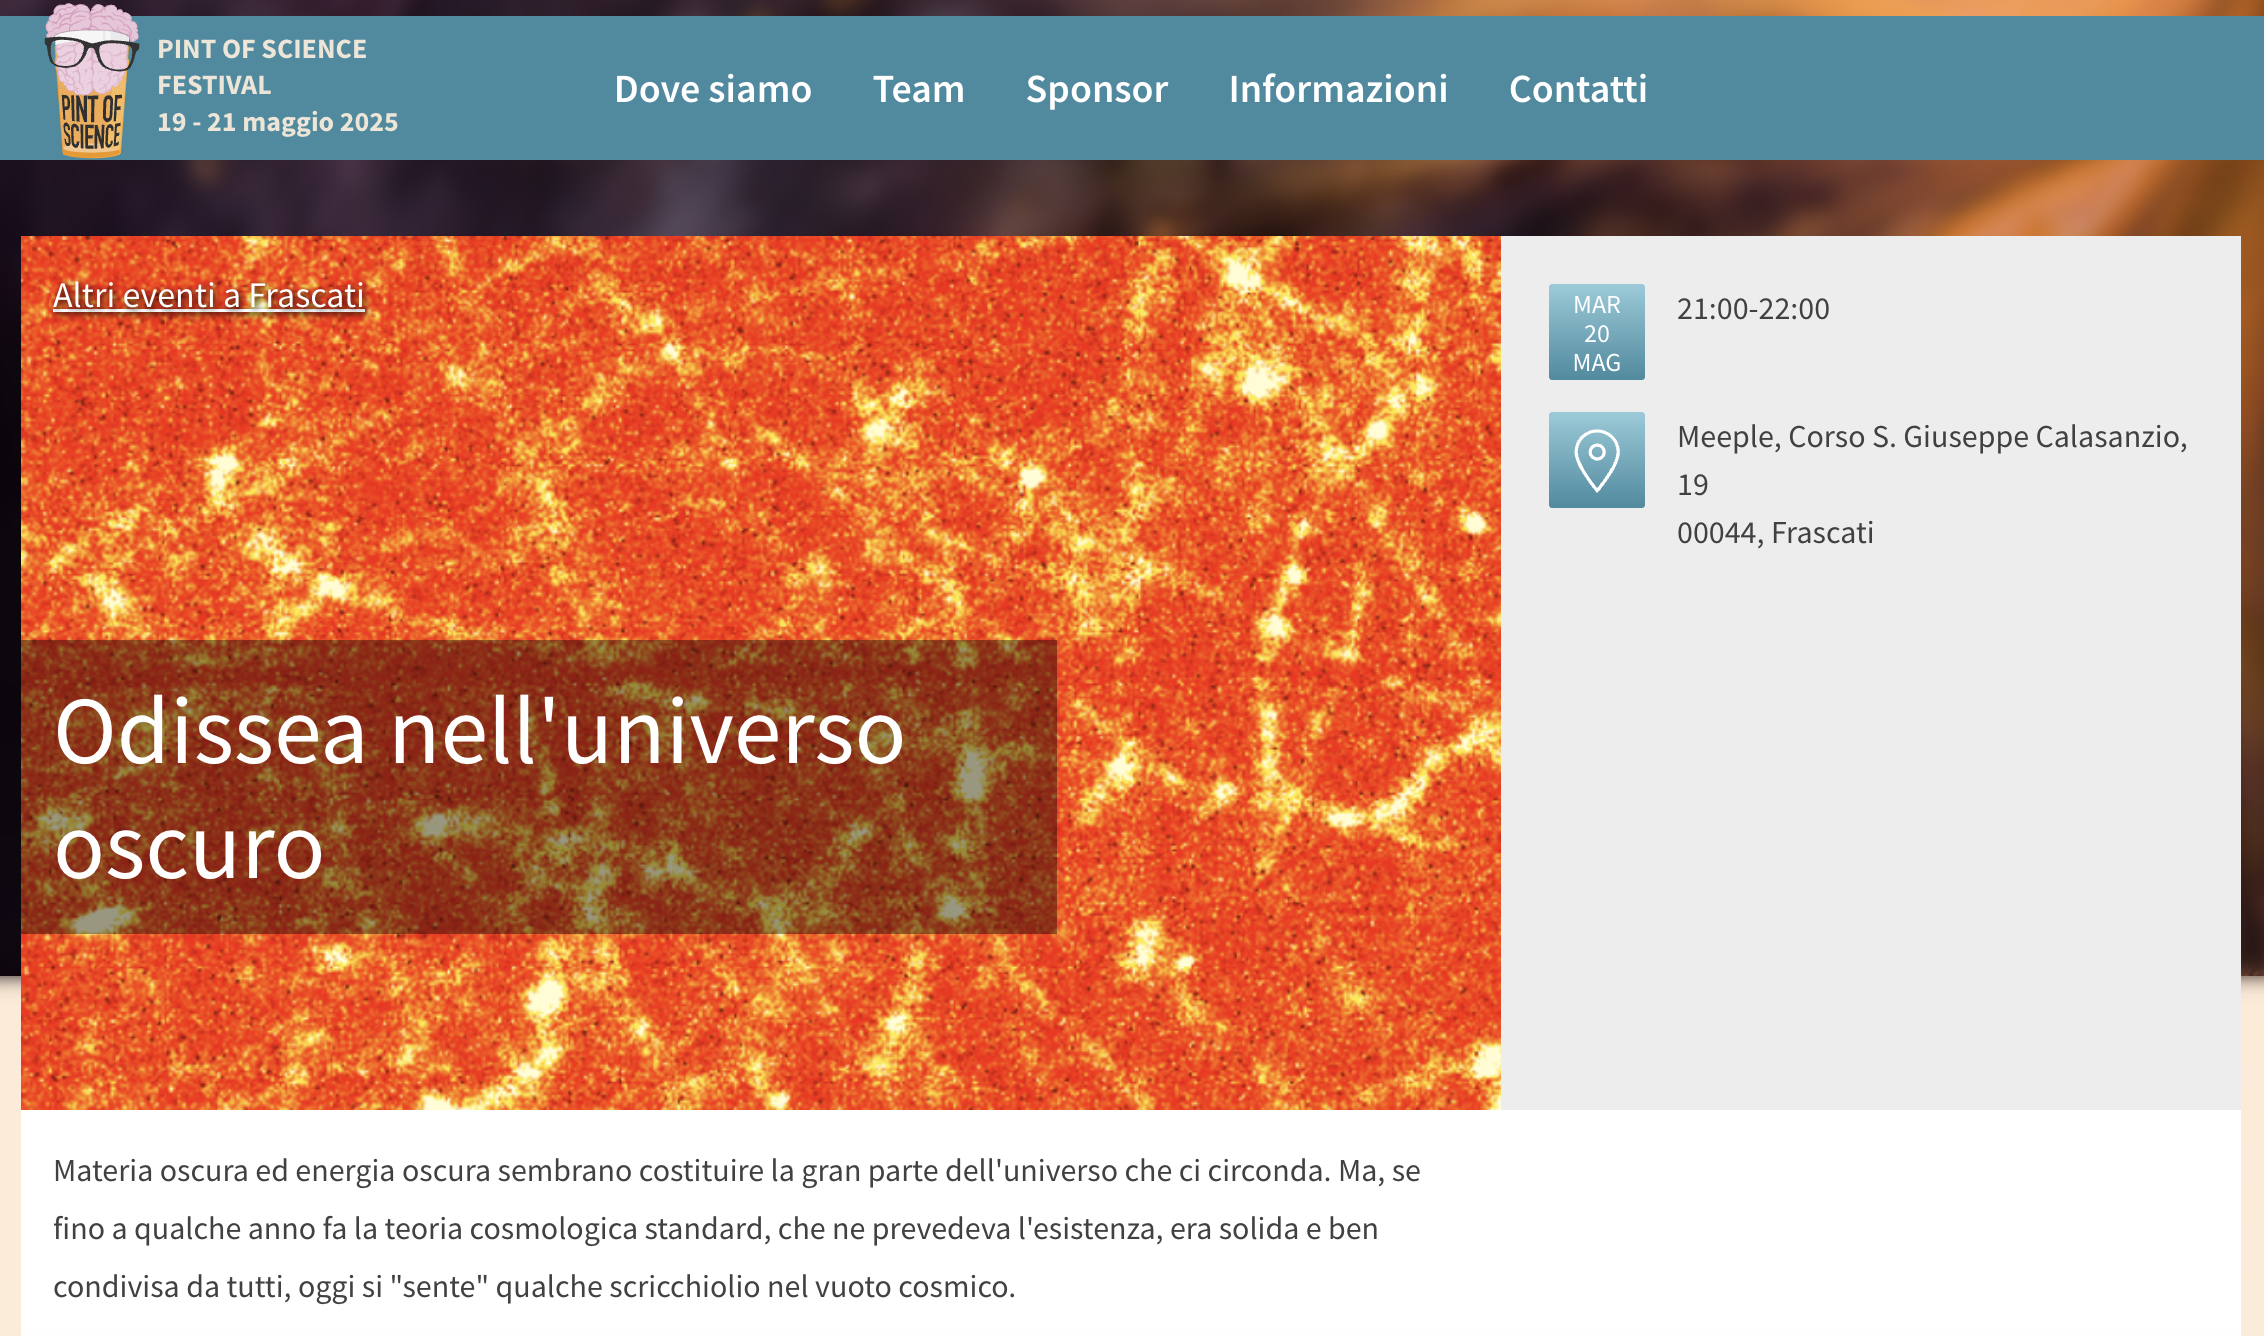Click the 21:00-22:00 event time
The width and height of the screenshot is (2264, 1336).
click(x=1752, y=309)
